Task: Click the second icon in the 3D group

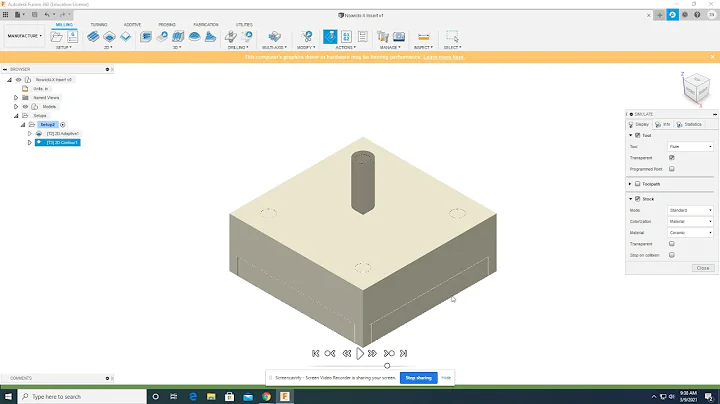Action: tap(162, 36)
